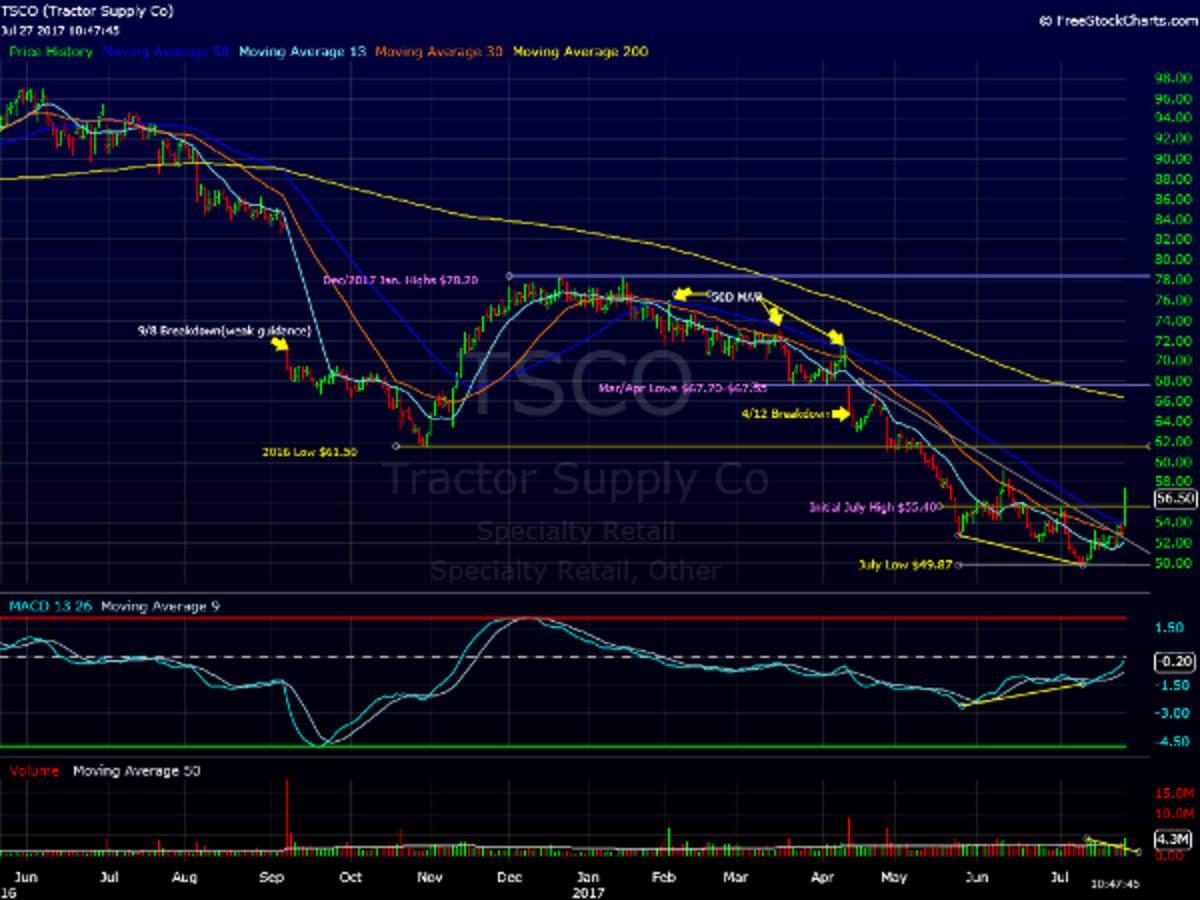Click the 4.3M volume value tag
This screenshot has width=1200, height=900.
coord(1174,839)
